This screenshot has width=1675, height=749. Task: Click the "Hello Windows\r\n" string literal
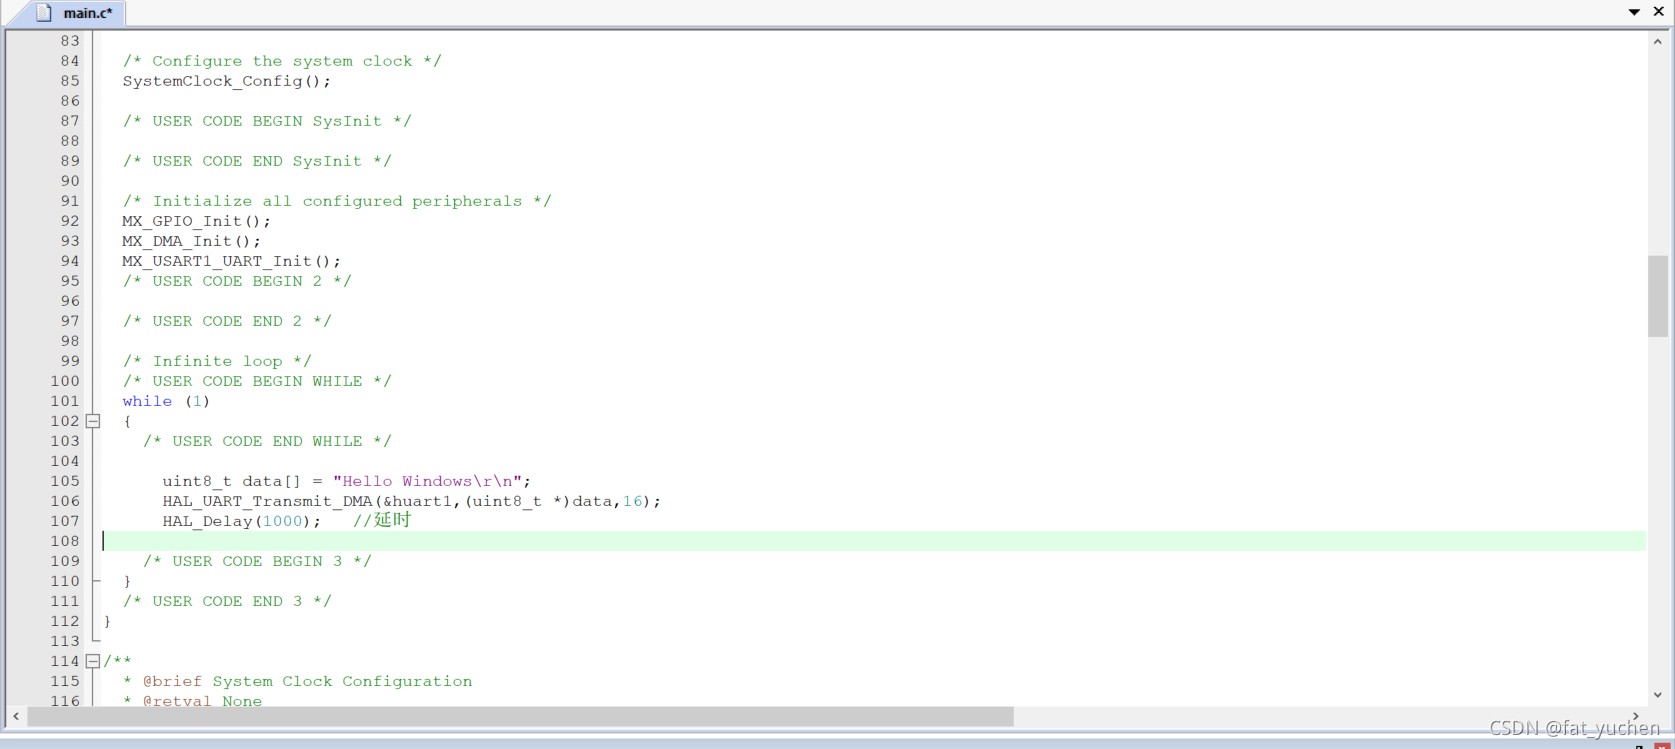427,481
